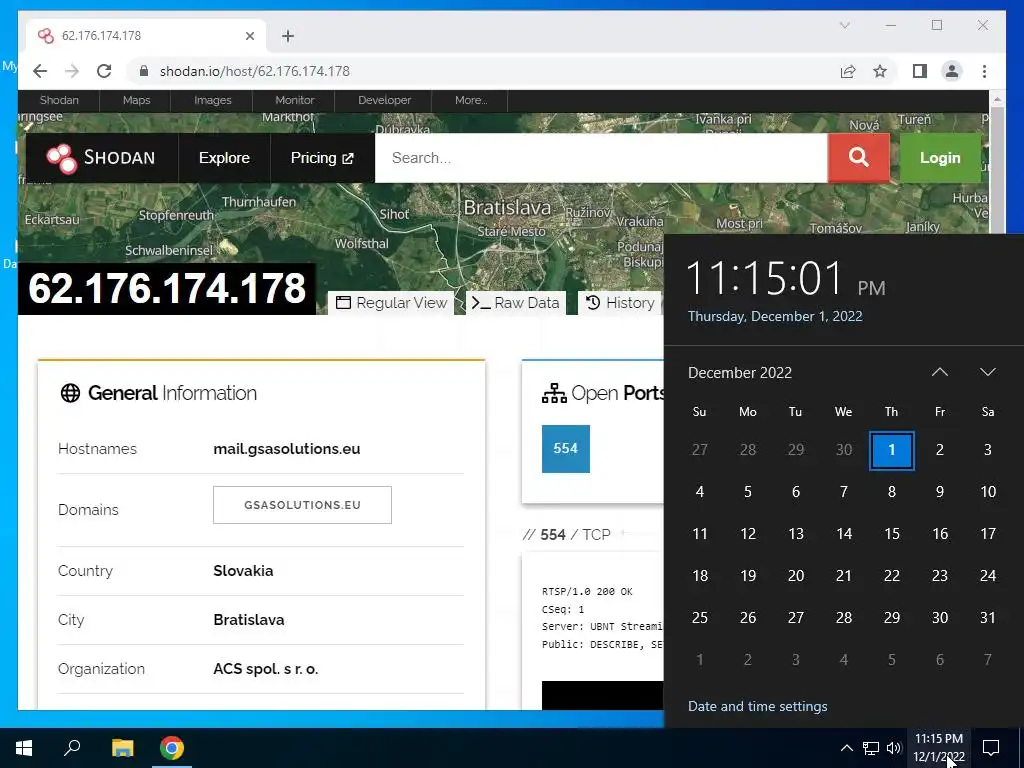Image resolution: width=1024 pixels, height=768 pixels.
Task: Open the Images top menu item
Action: 213,100
